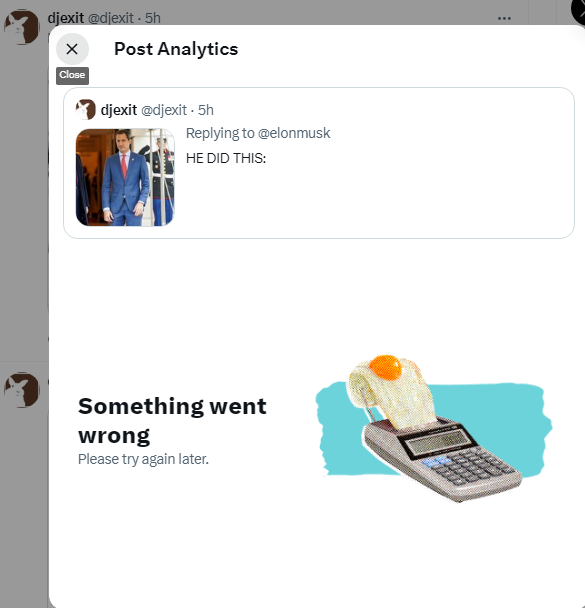Click djexit's avatar inside the analytics post card
Image resolution: width=585 pixels, height=608 pixels.
tap(85, 110)
